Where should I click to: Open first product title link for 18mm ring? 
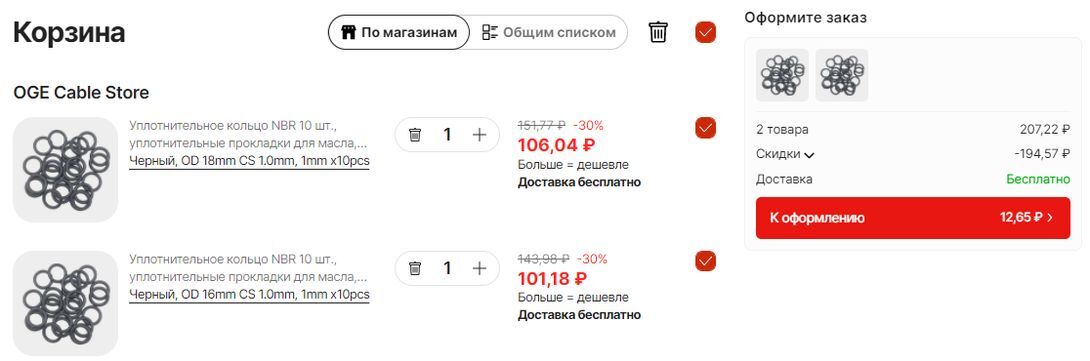point(248,135)
